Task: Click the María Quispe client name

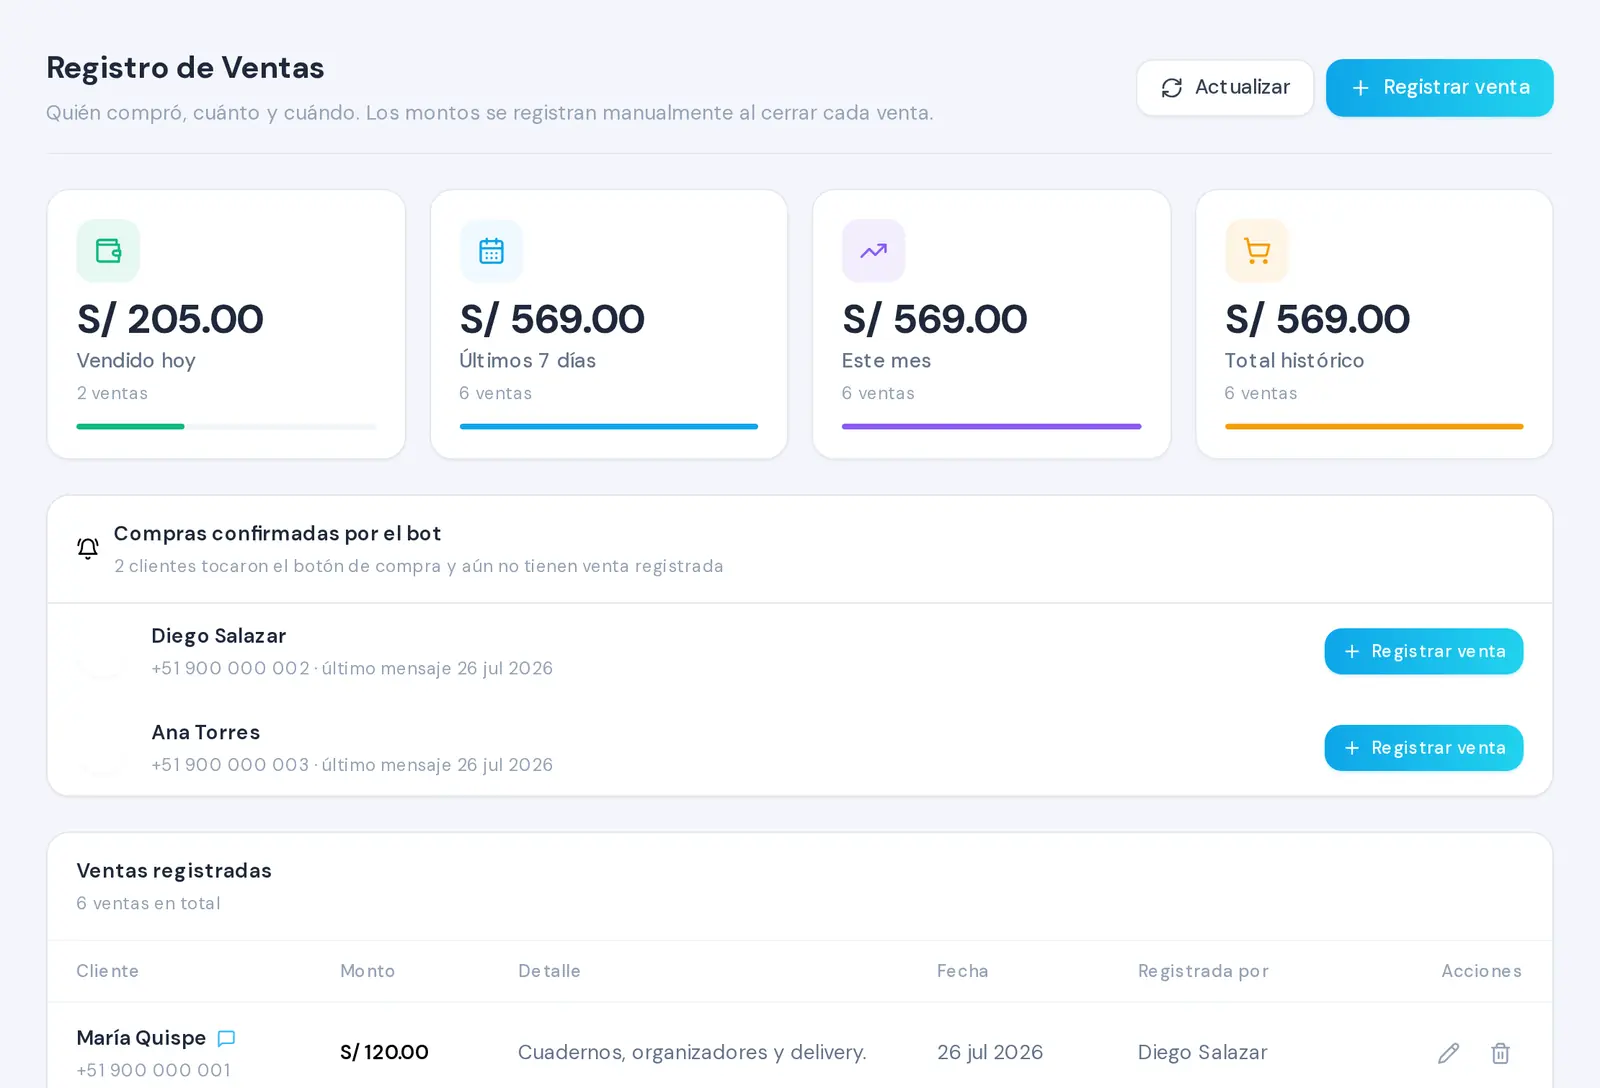Action: click(141, 1038)
